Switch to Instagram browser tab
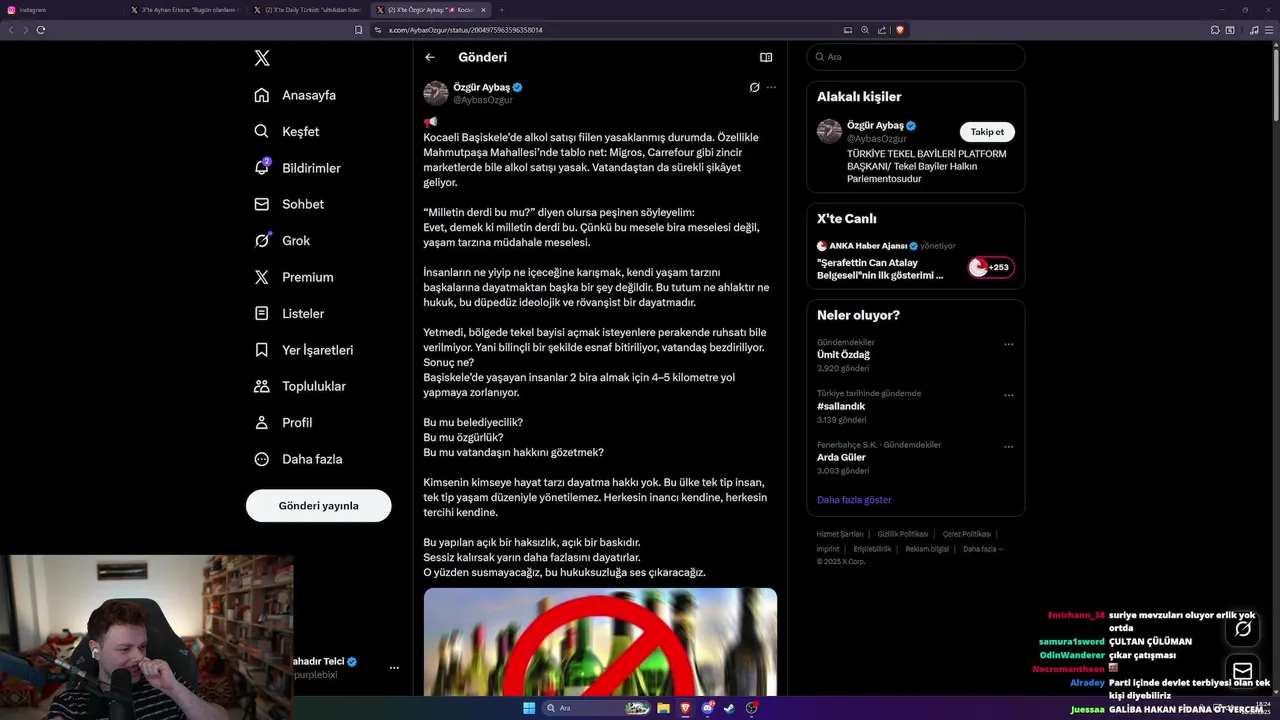 [60, 9]
